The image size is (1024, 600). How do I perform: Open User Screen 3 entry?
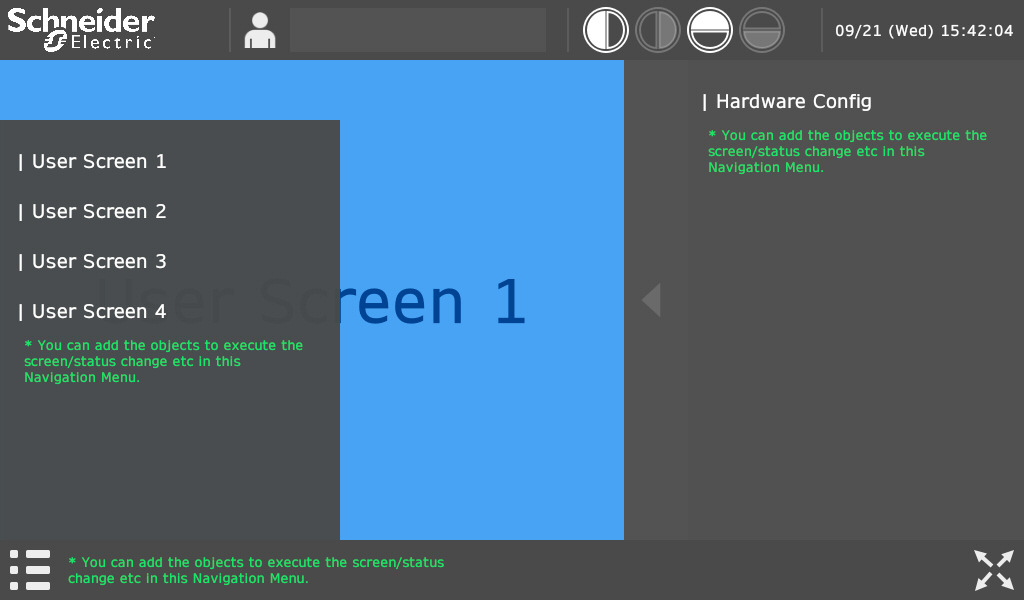pos(99,262)
